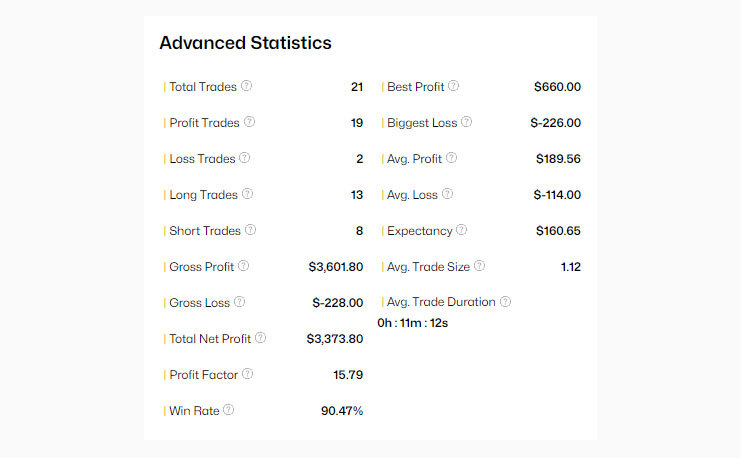Image resolution: width=741 pixels, height=458 pixels.
Task: Click the Win Rate help icon
Action: click(229, 410)
